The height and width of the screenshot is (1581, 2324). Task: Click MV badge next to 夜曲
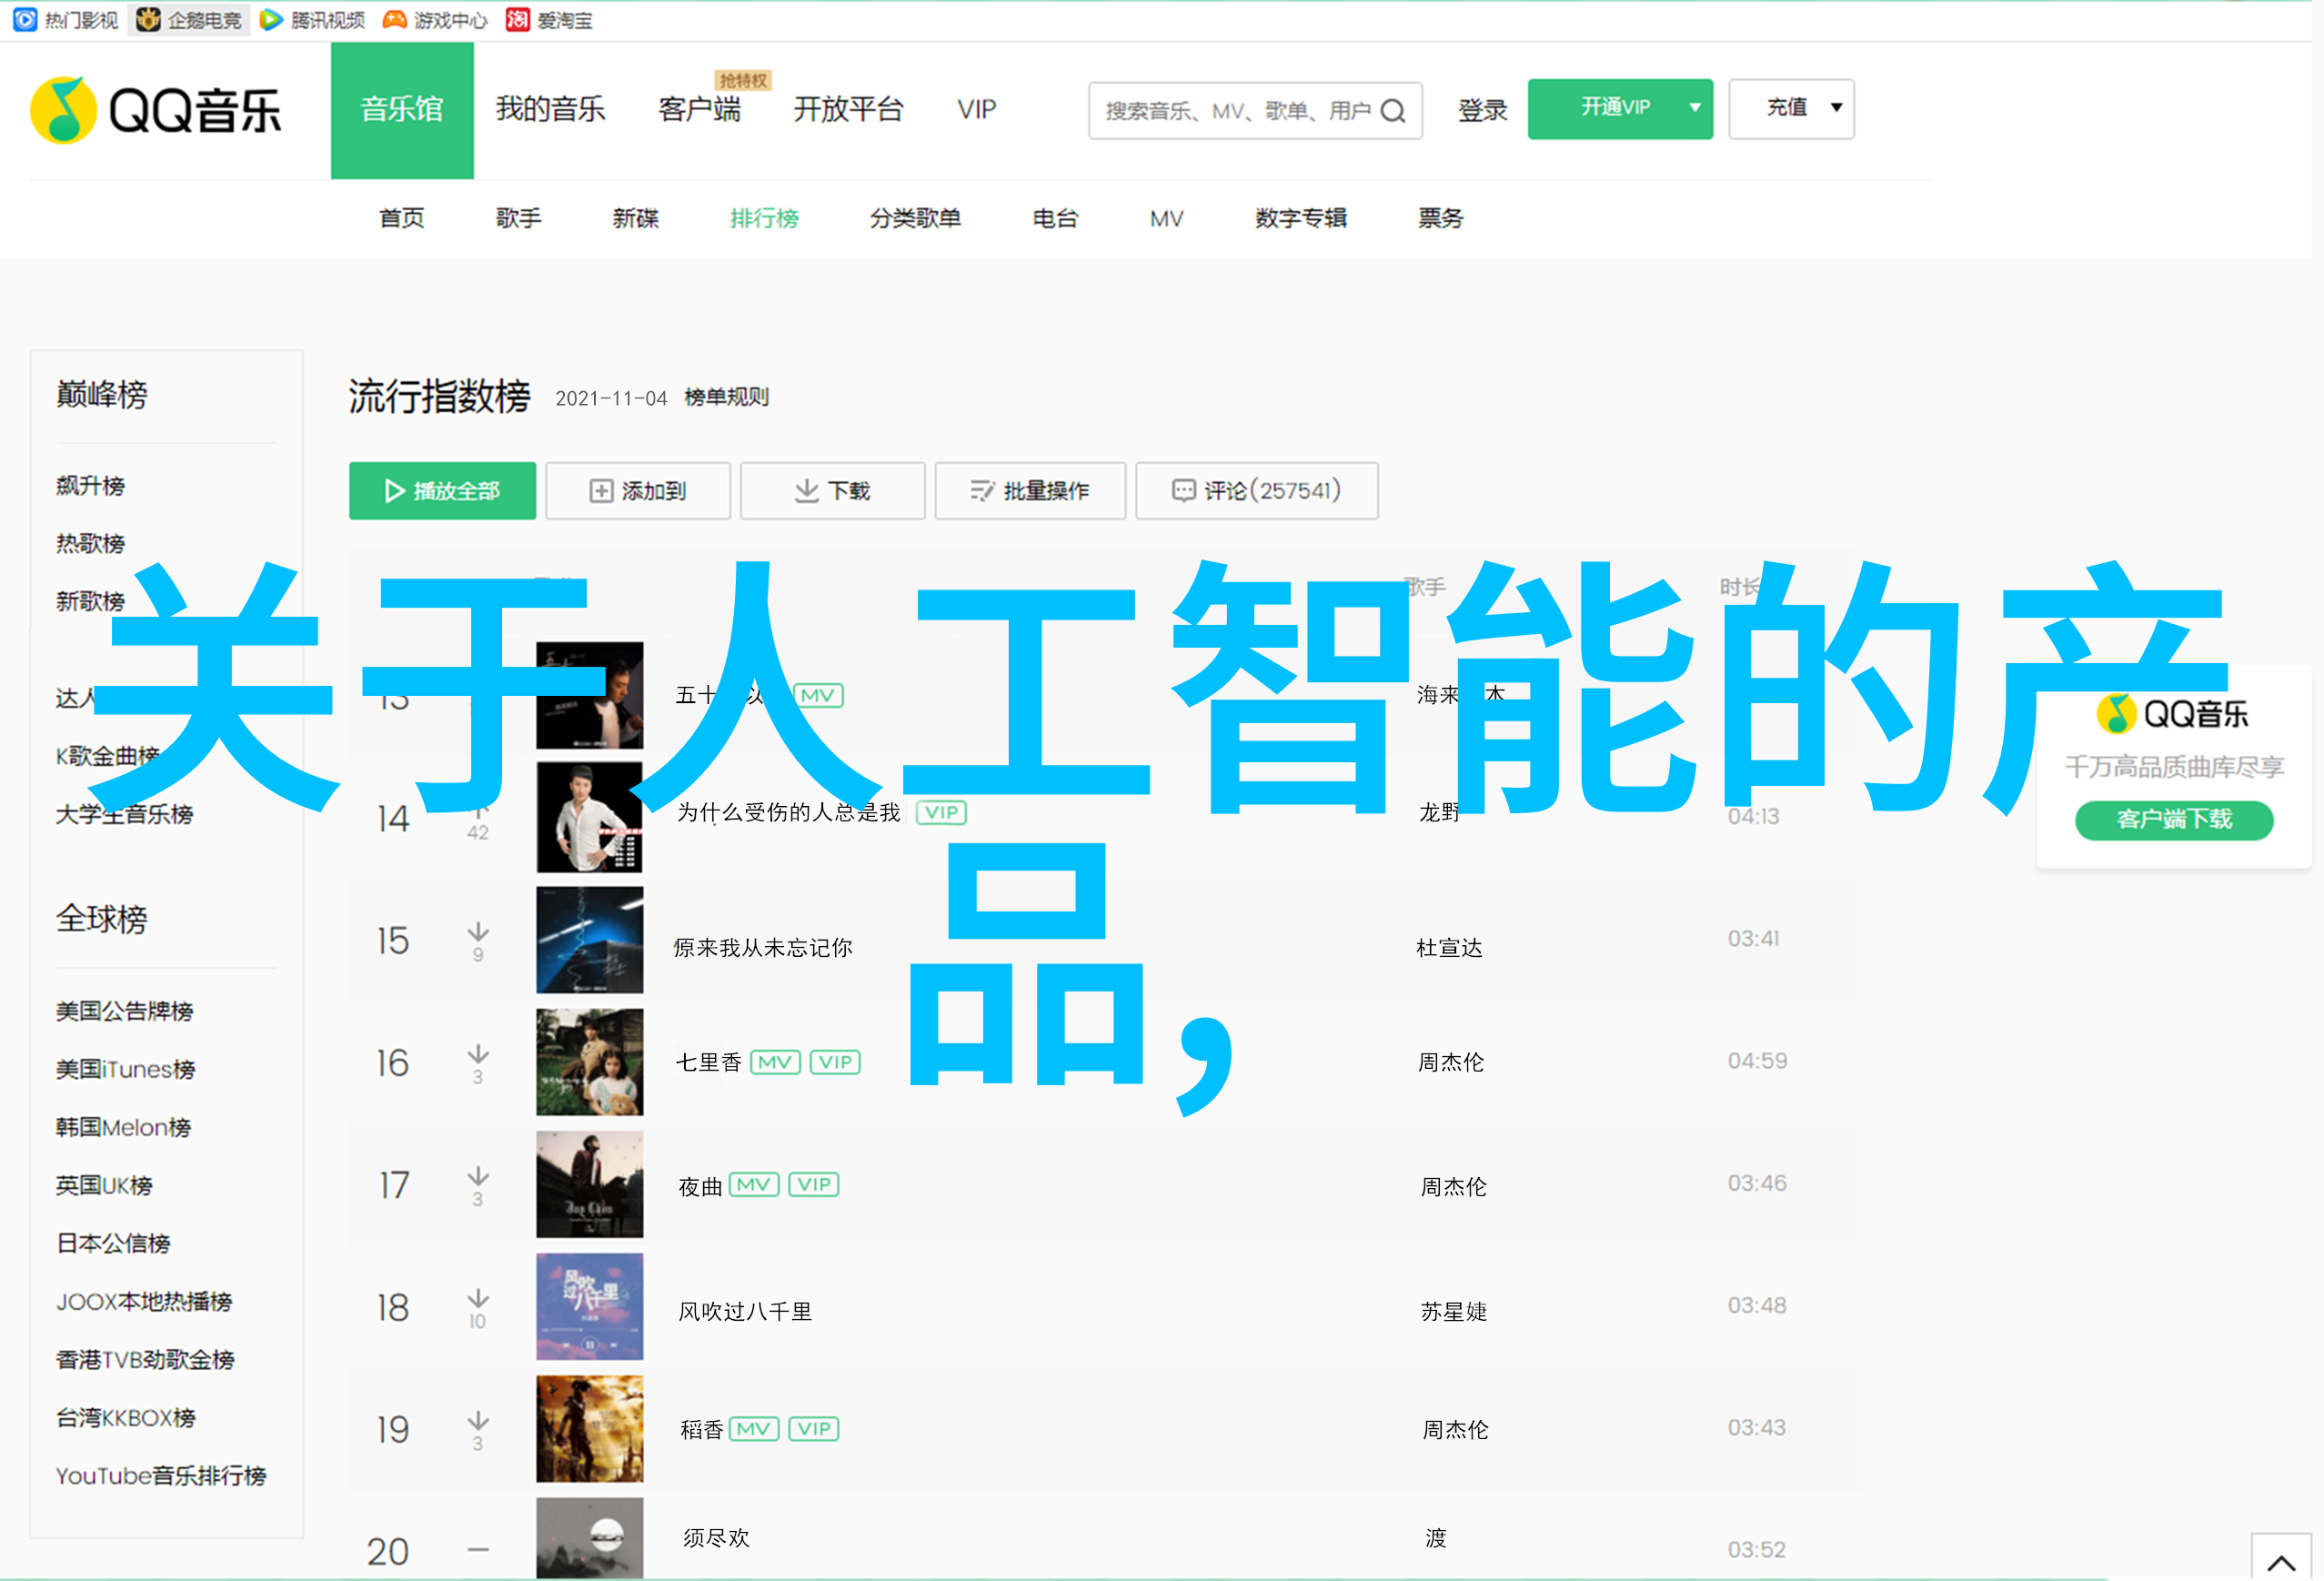click(754, 1185)
